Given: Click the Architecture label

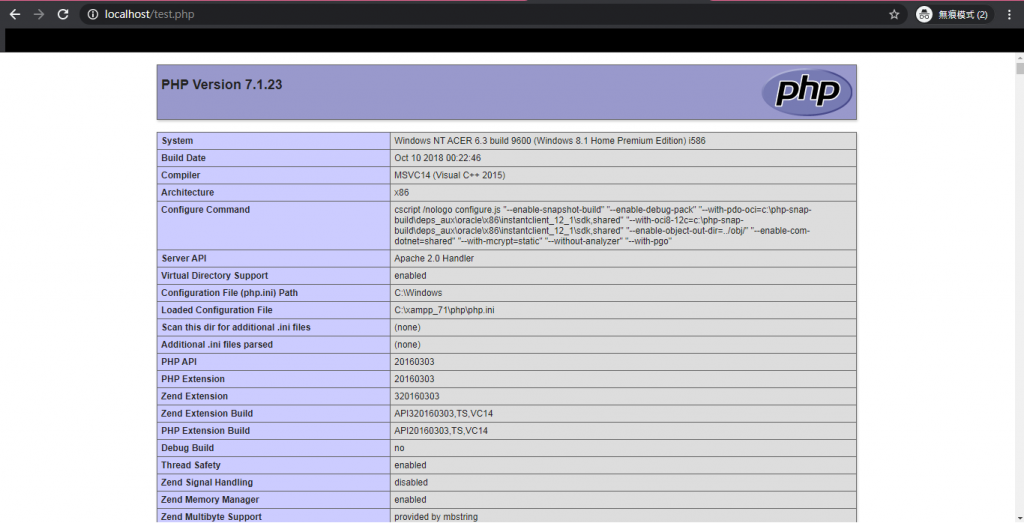Looking at the screenshot, I should pos(187,193).
